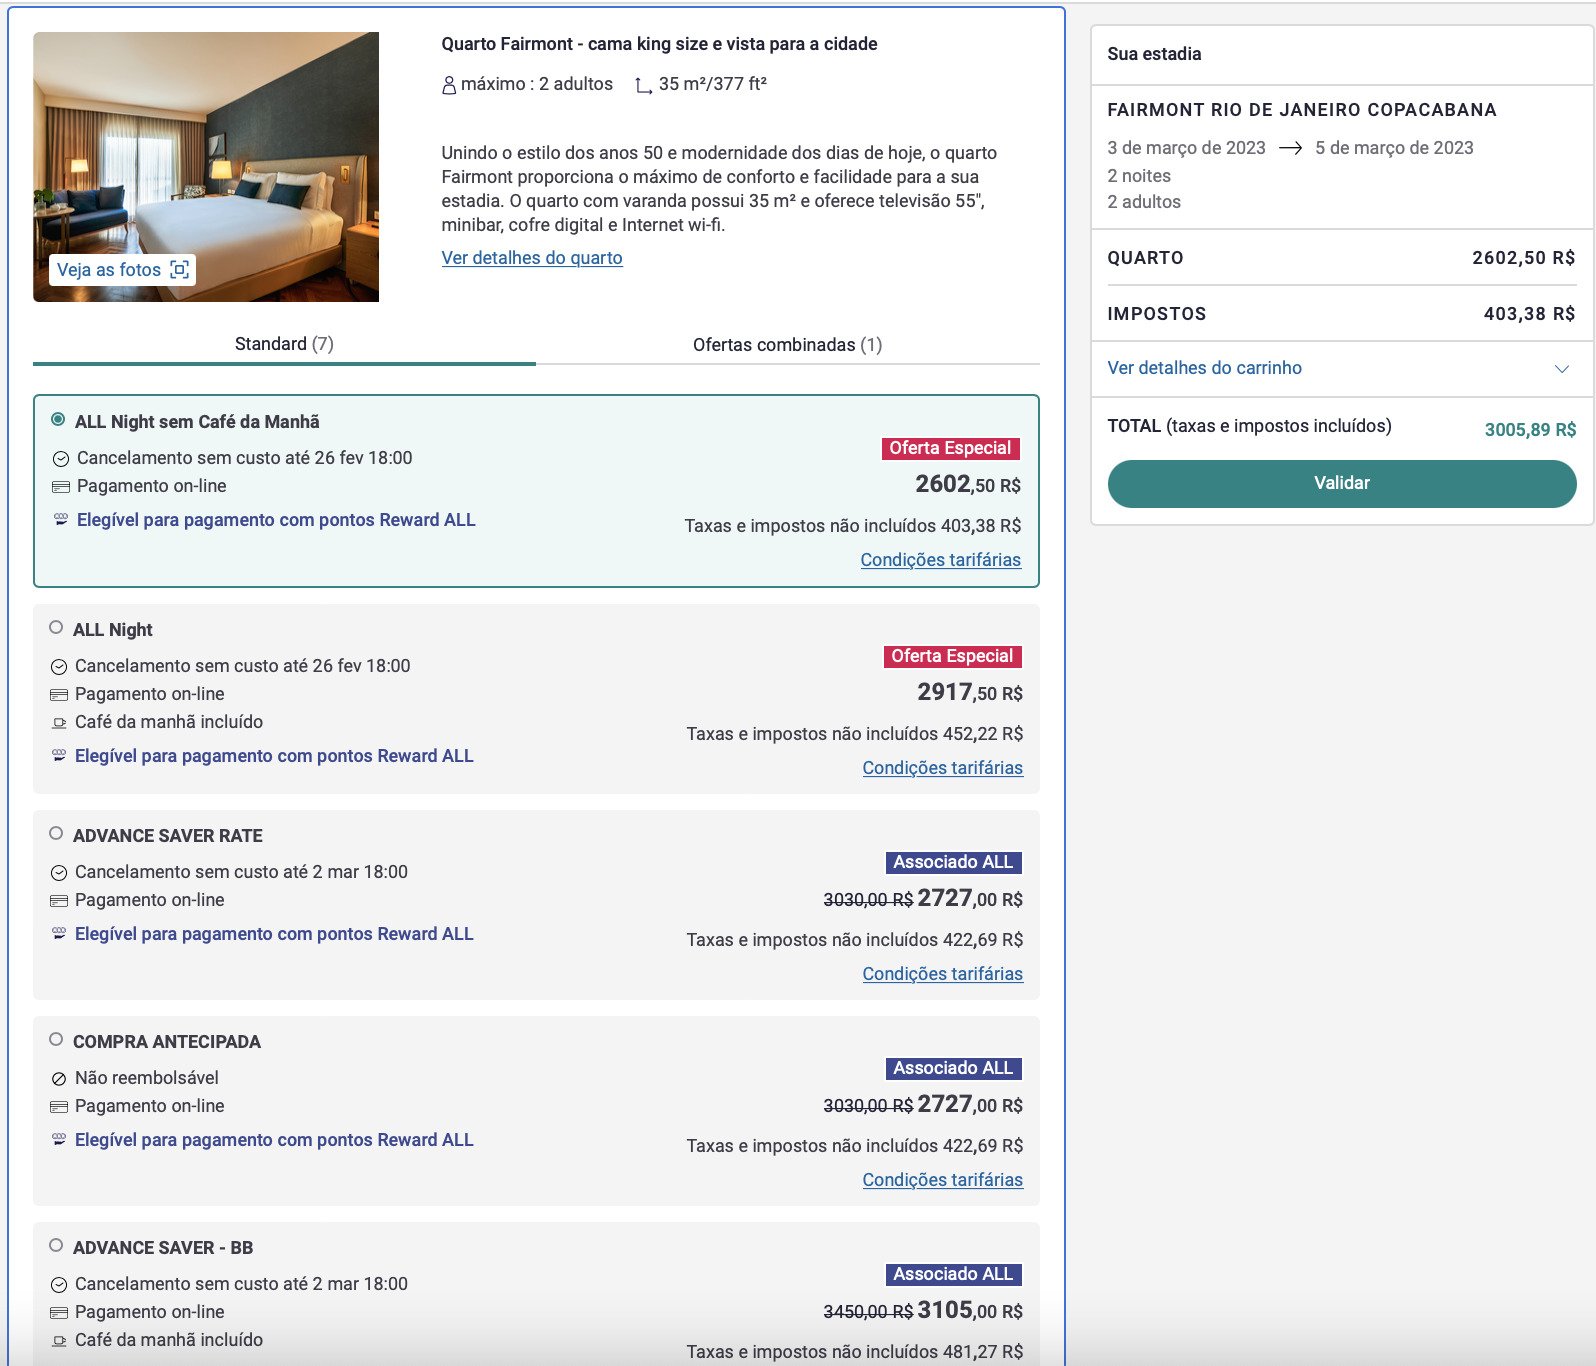Click breakfast cup icon in ALL Night rate
The image size is (1596, 1366).
[x=59, y=723]
